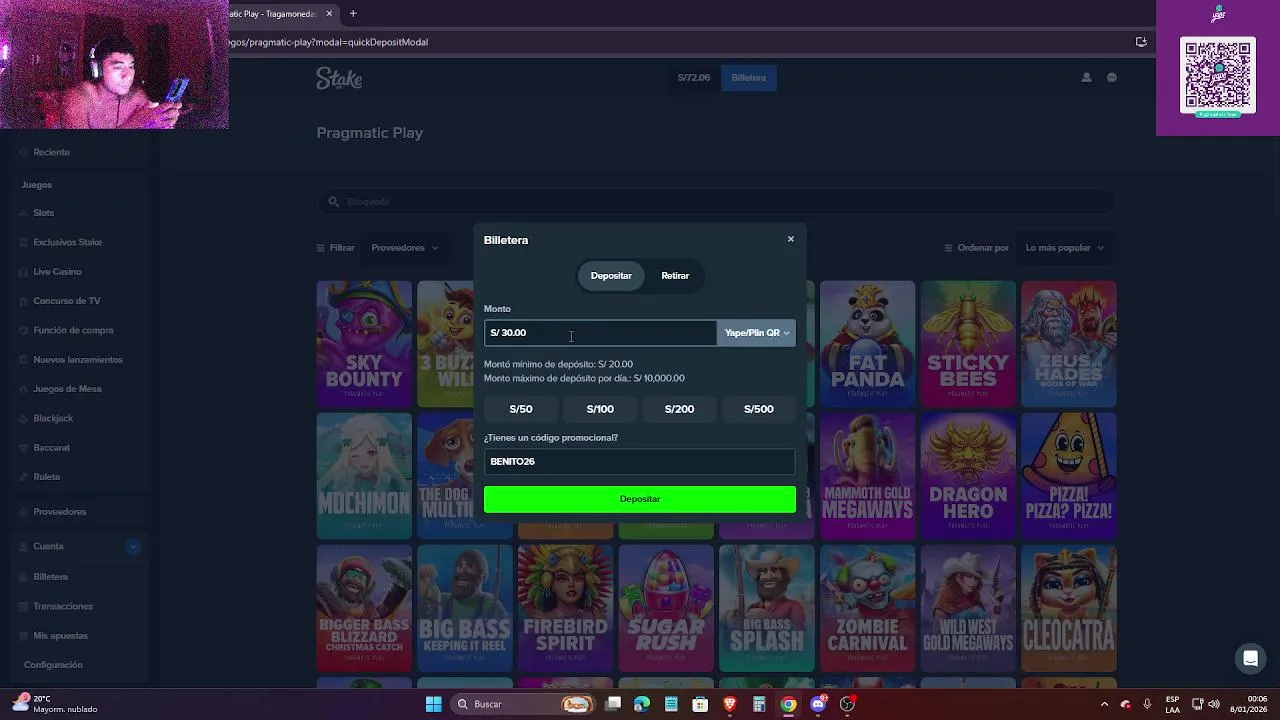This screenshot has width=1280, height=720.
Task: Open the Bigger Bass Blizzard thumbnail
Action: tap(364, 608)
